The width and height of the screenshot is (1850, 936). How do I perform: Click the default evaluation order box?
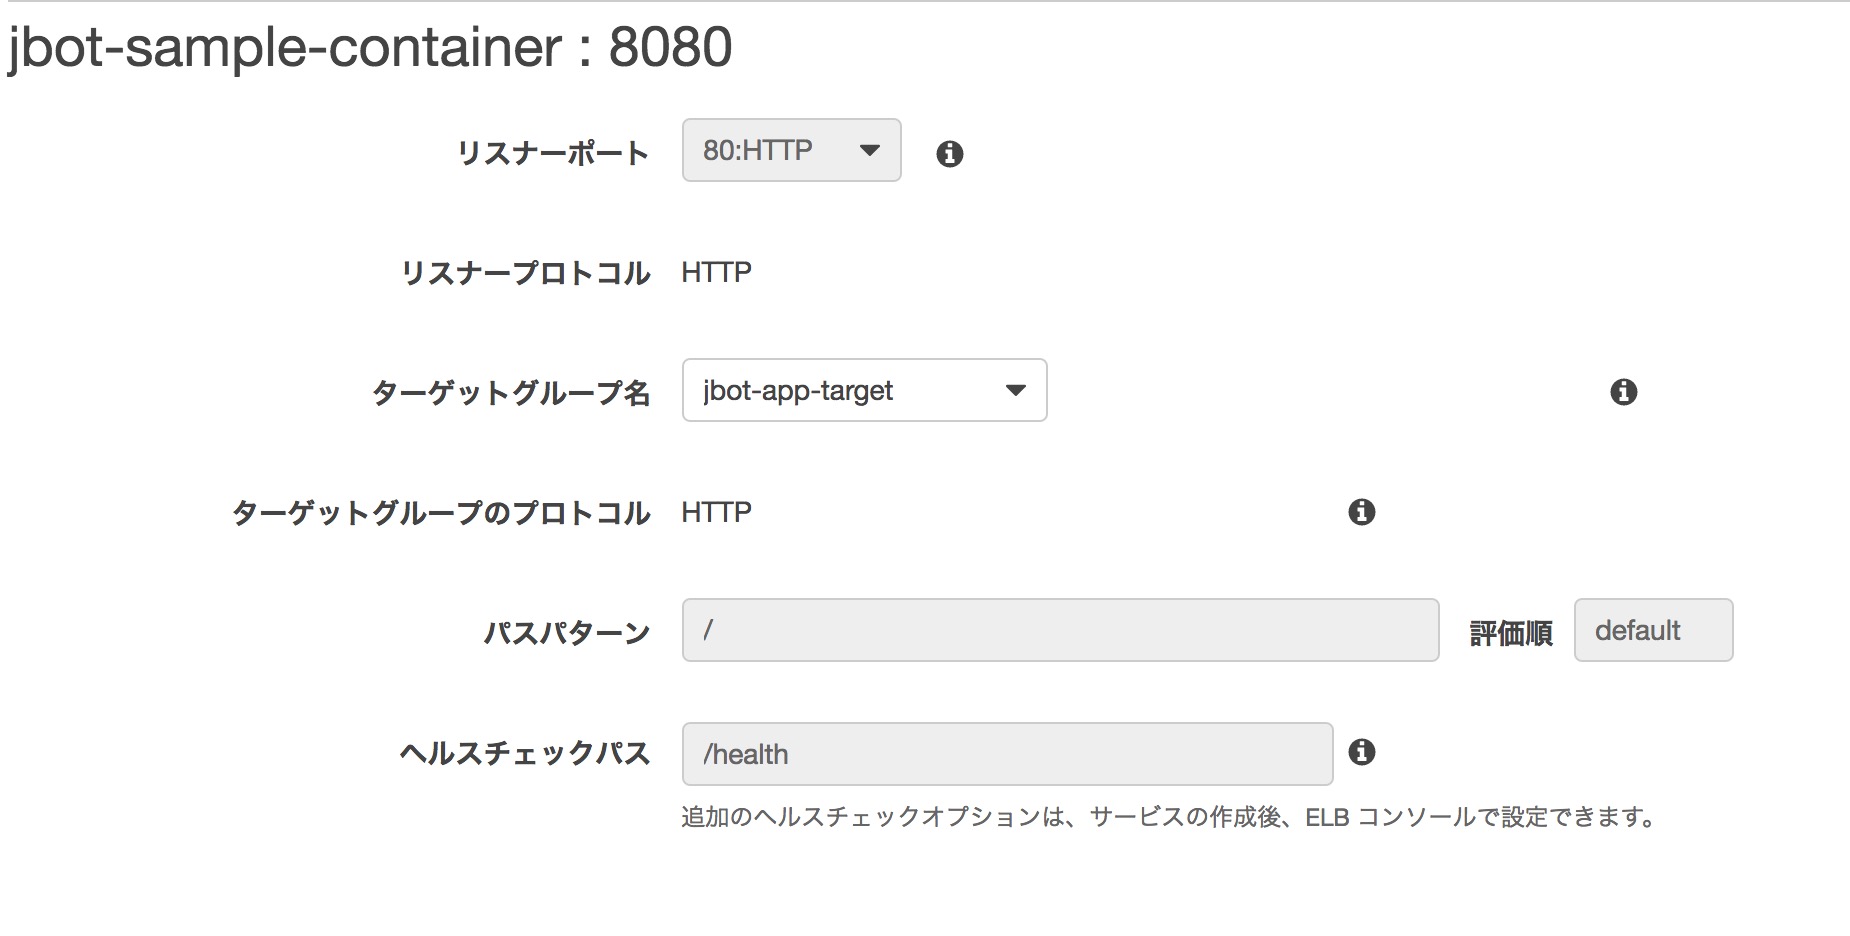(x=1652, y=630)
